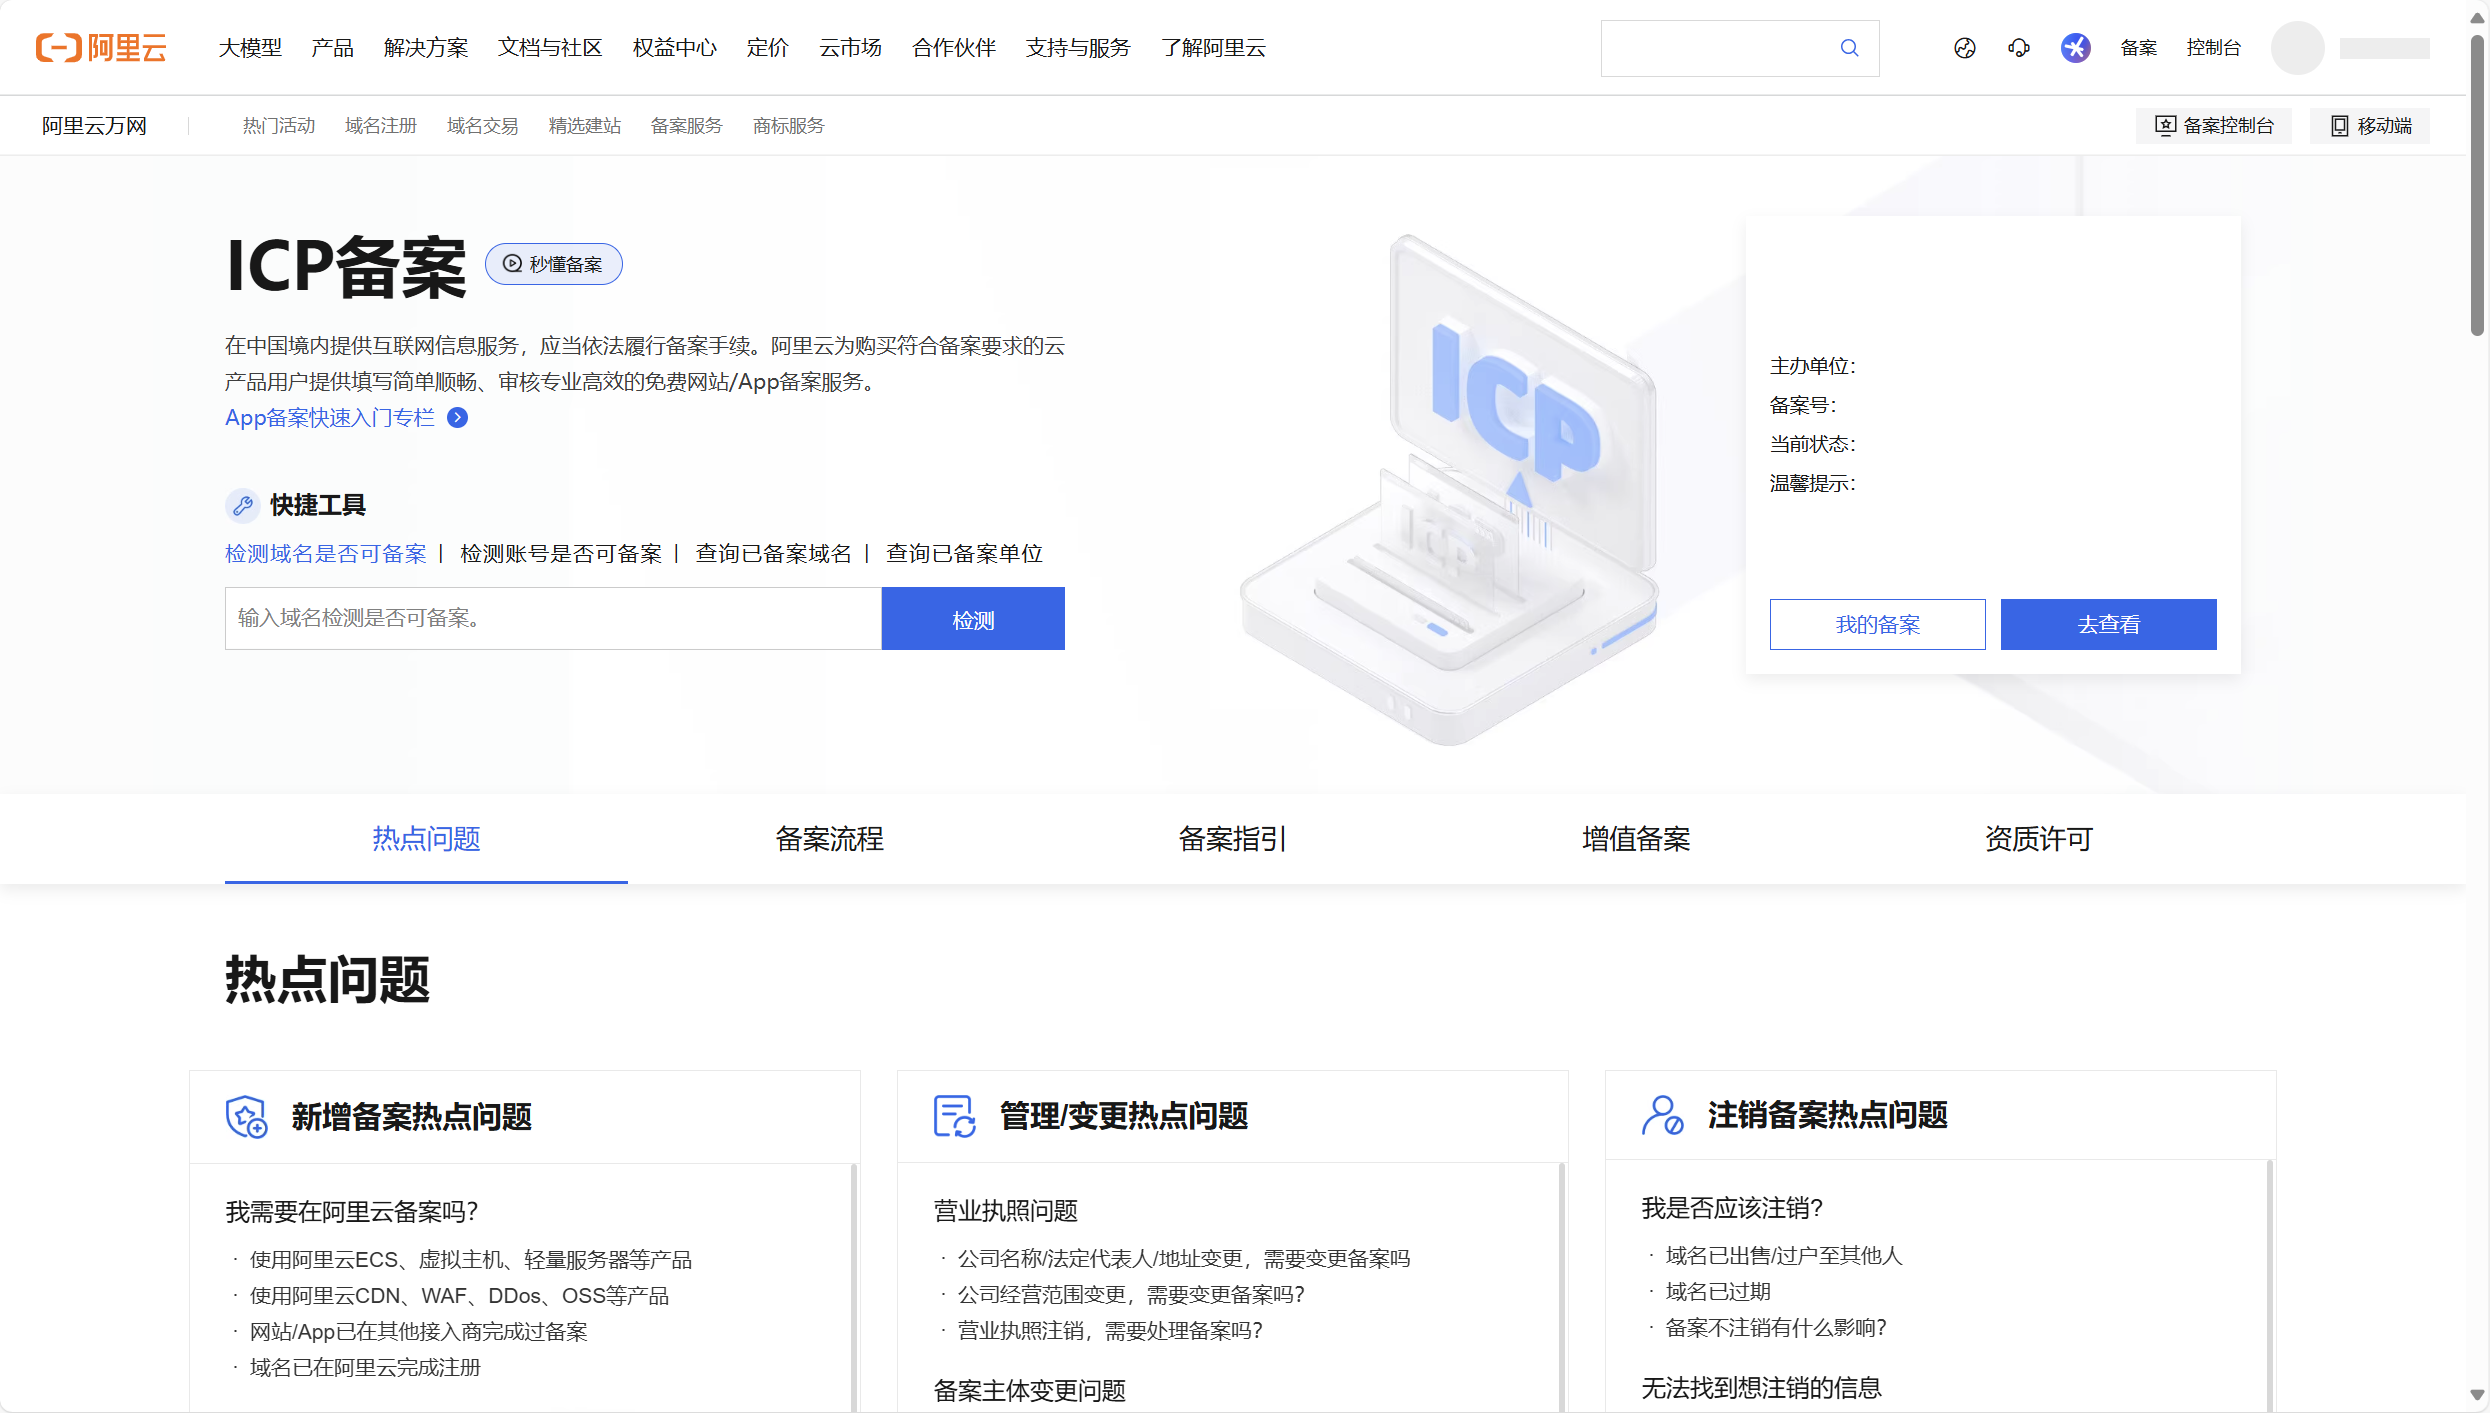This screenshot has width=2490, height=1413.
Task: Click the search magnifier icon
Action: [1849, 48]
